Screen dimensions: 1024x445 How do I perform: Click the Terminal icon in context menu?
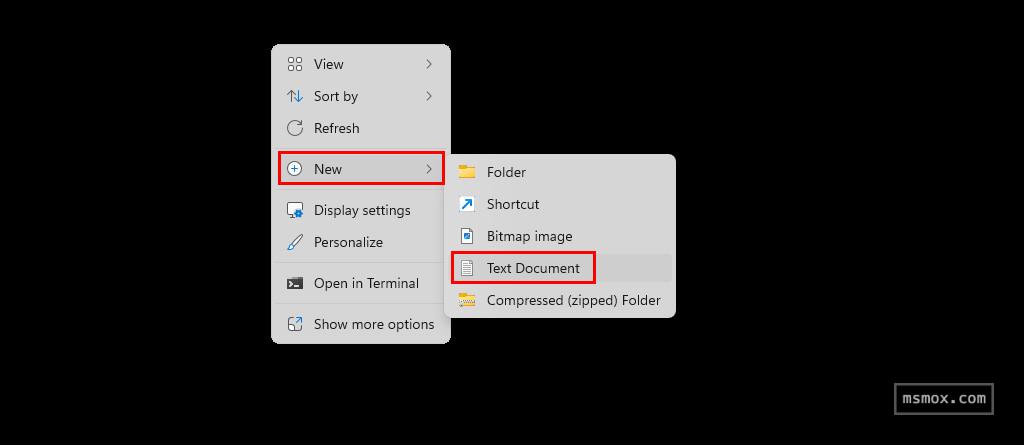(x=295, y=283)
